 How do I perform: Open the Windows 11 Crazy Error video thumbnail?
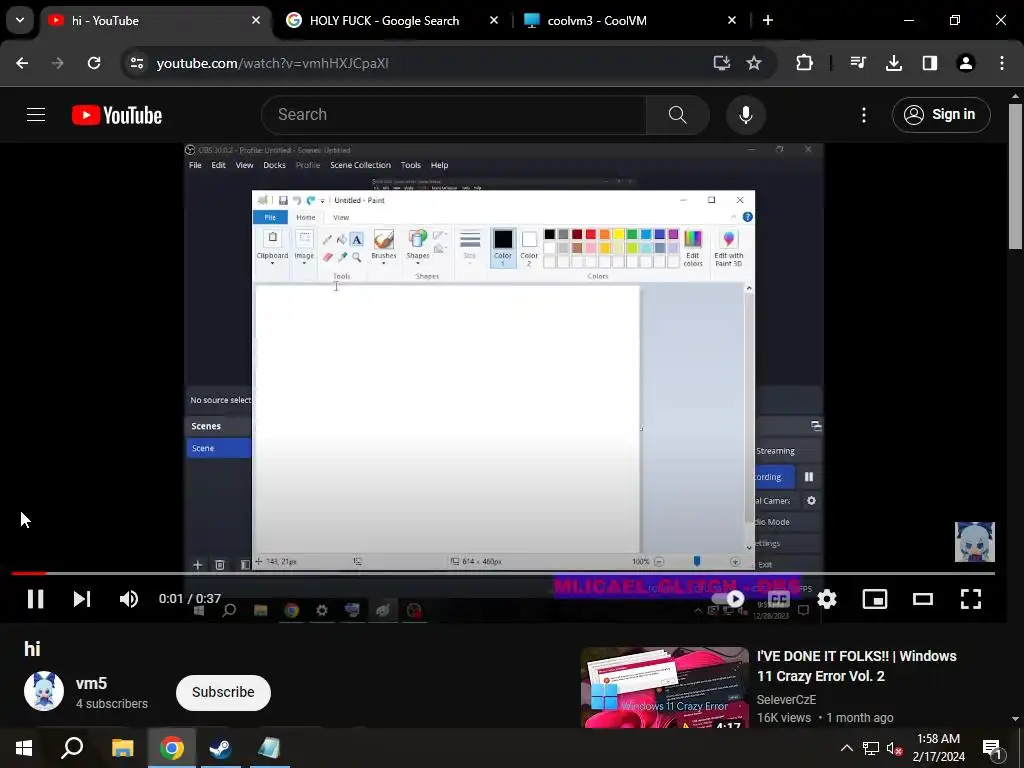pos(665,687)
